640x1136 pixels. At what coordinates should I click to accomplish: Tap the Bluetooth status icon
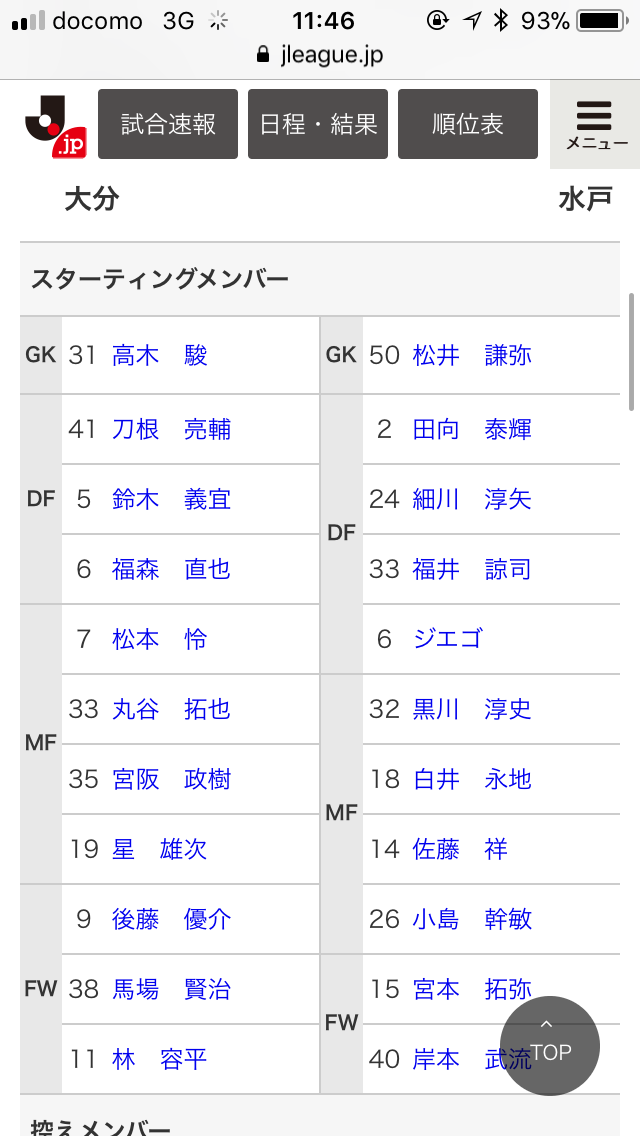pyautogui.click(x=500, y=21)
